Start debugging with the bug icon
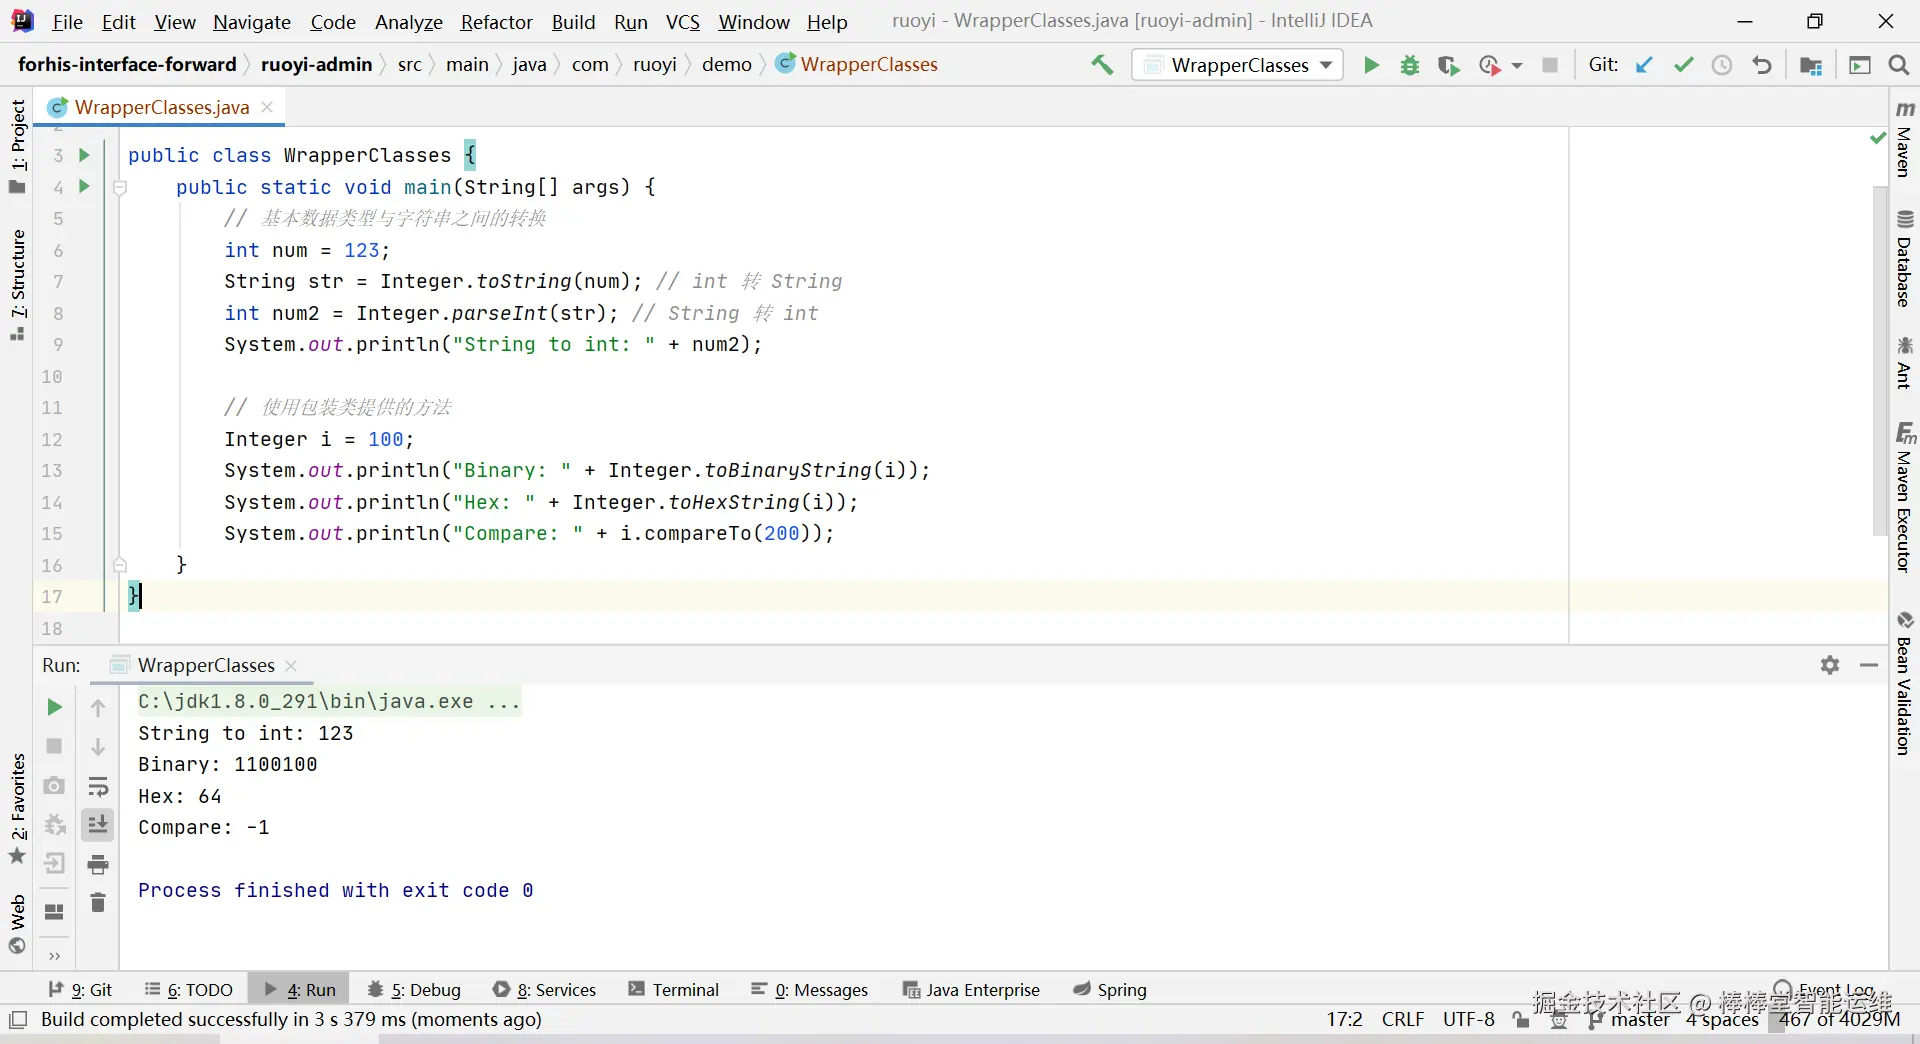Screen dimensions: 1920x1044 click(x=1410, y=65)
